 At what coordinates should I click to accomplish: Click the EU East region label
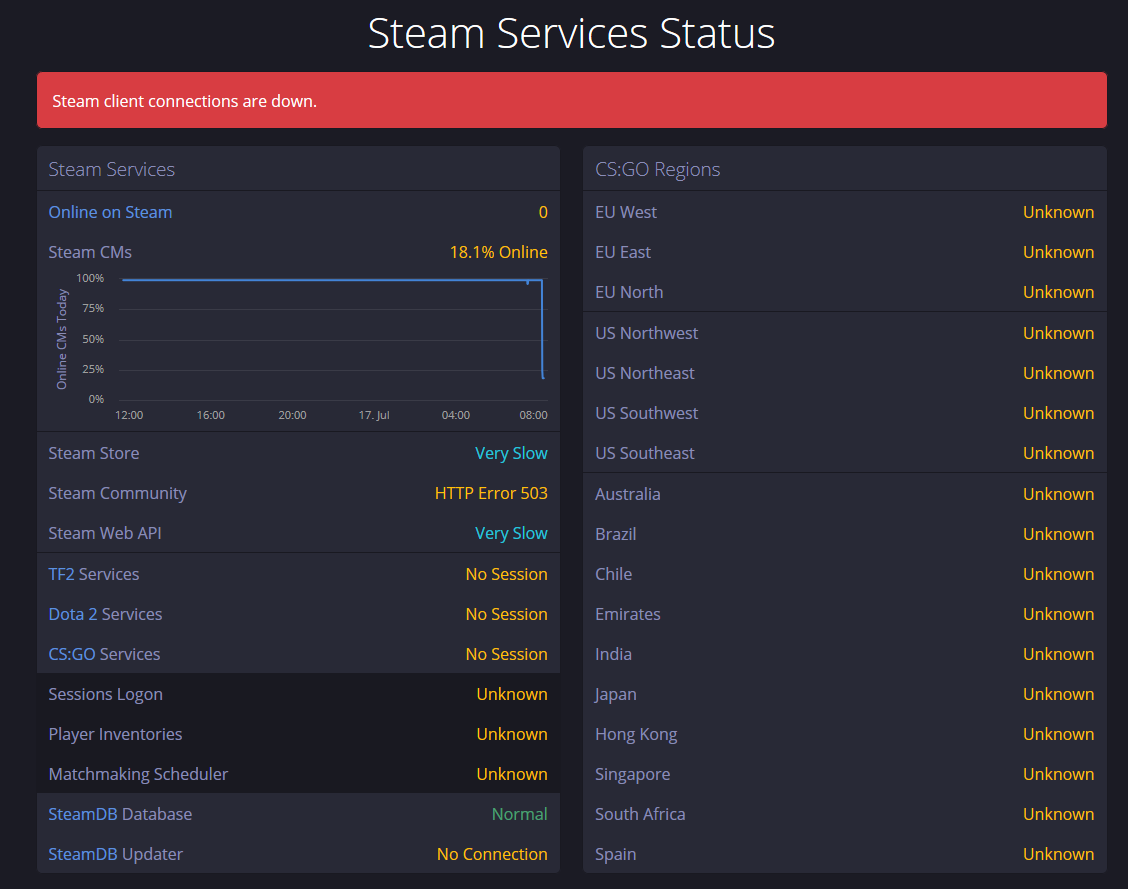(623, 252)
